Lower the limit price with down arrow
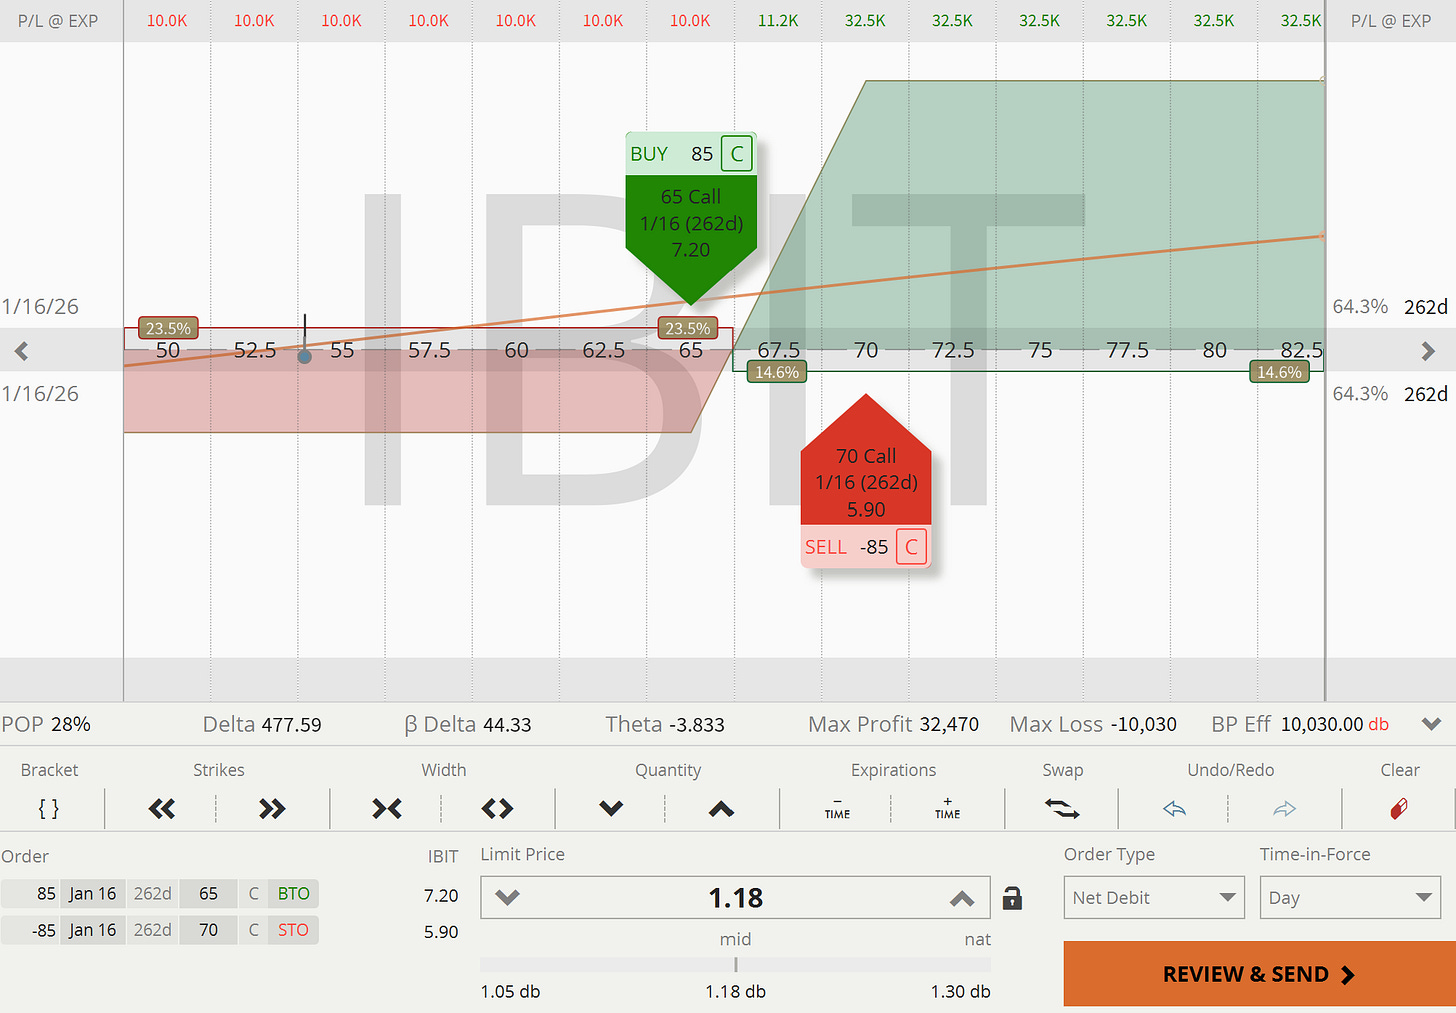This screenshot has width=1456, height=1013. tap(507, 898)
